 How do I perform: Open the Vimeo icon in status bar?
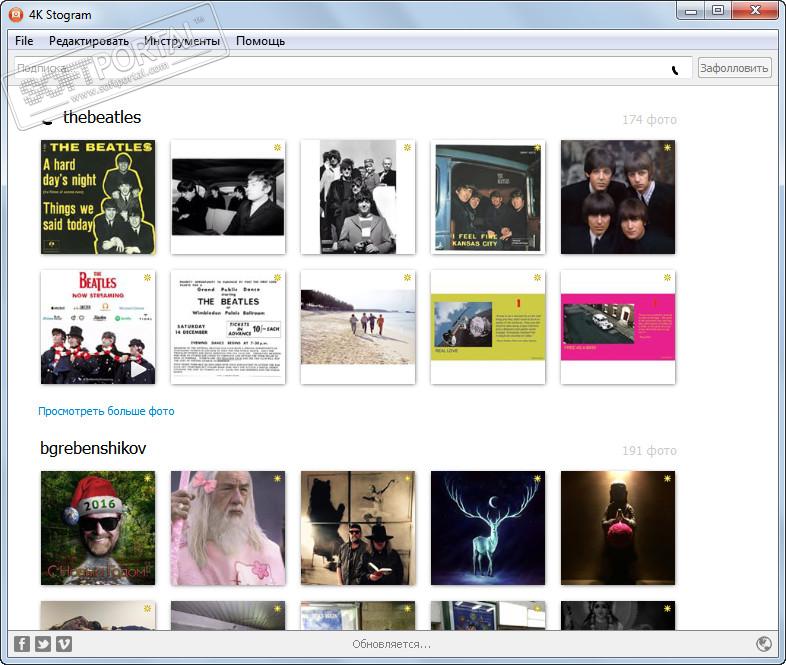[64, 643]
